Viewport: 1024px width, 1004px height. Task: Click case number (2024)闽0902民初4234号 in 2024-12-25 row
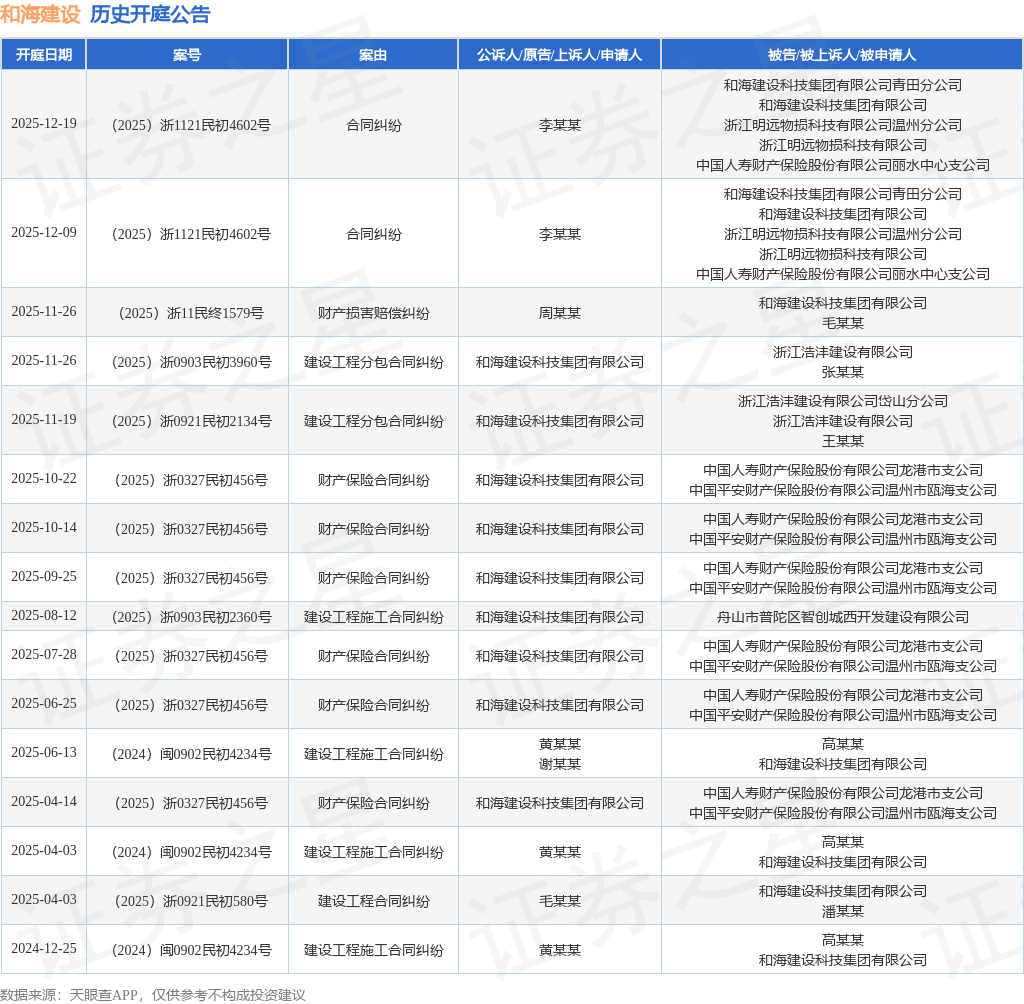click(x=191, y=950)
